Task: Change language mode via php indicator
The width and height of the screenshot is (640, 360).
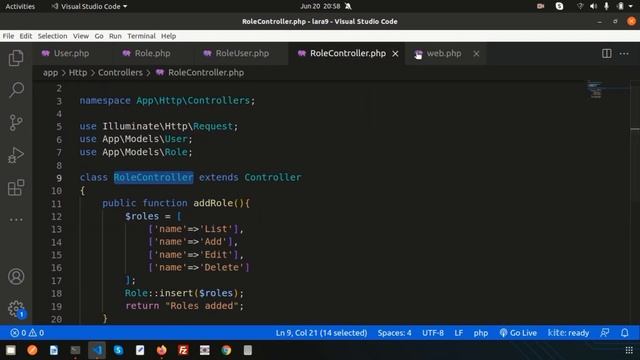Action: pos(480,333)
